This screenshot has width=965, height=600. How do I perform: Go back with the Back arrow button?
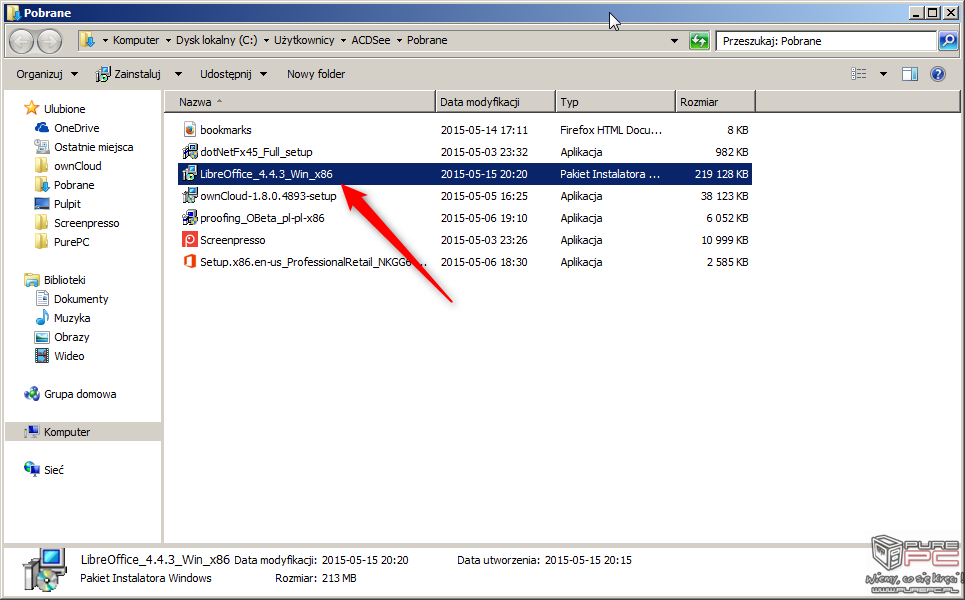pos(22,41)
